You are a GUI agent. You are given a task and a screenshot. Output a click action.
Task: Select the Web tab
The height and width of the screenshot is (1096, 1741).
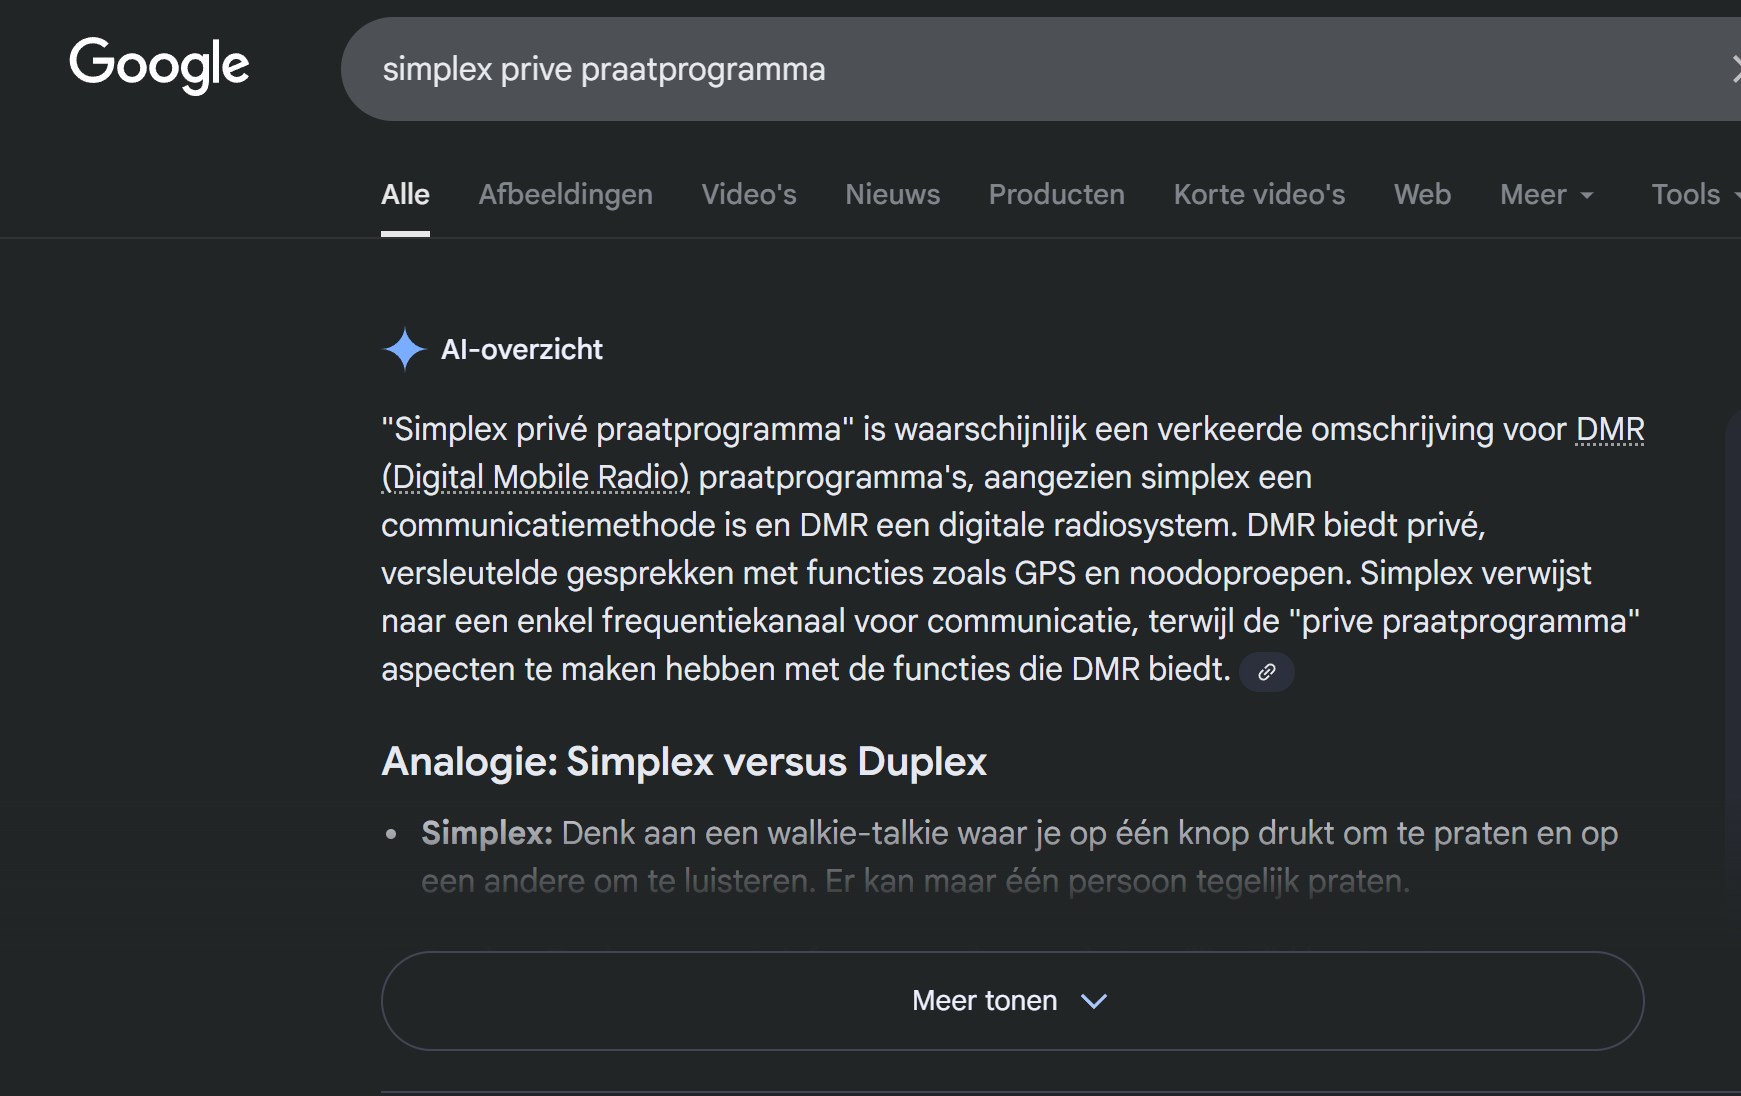tap(1422, 194)
